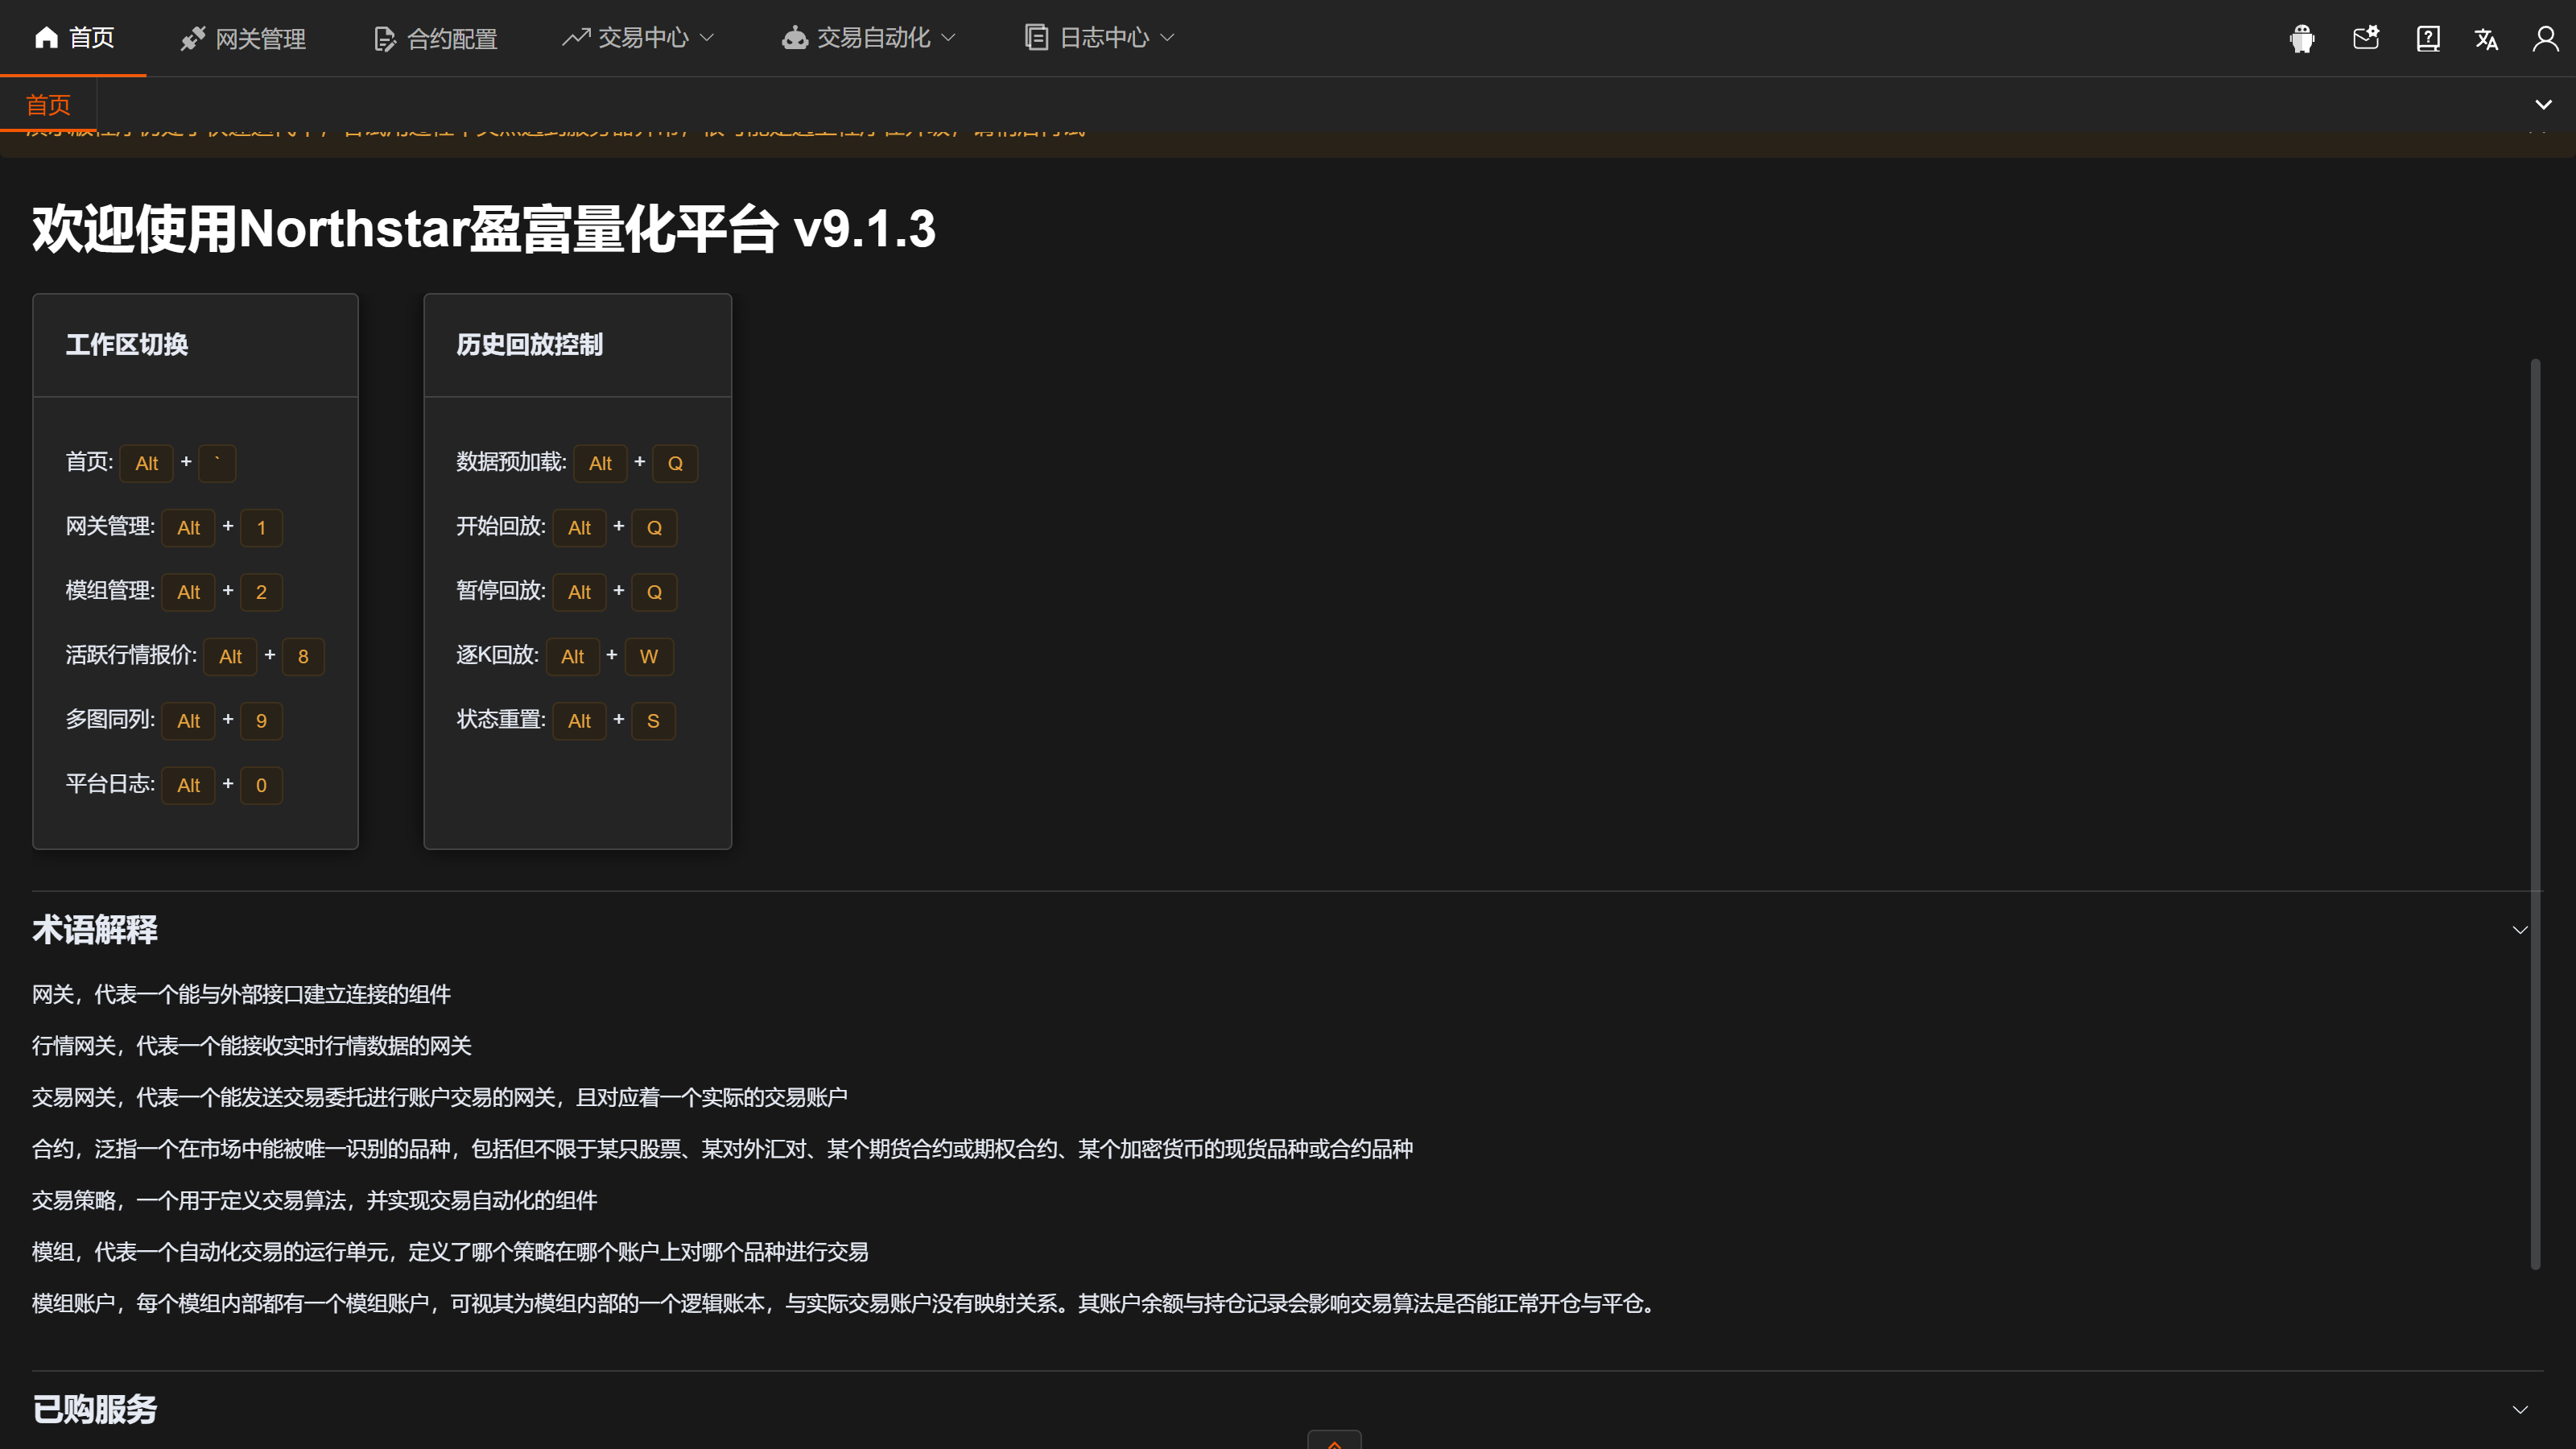Click the 1 key in 网关管理 shortcut row

[x=261, y=528]
